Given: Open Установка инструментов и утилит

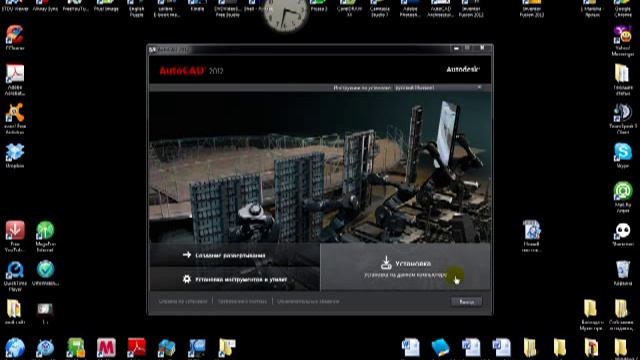Looking at the screenshot, I should 241,280.
